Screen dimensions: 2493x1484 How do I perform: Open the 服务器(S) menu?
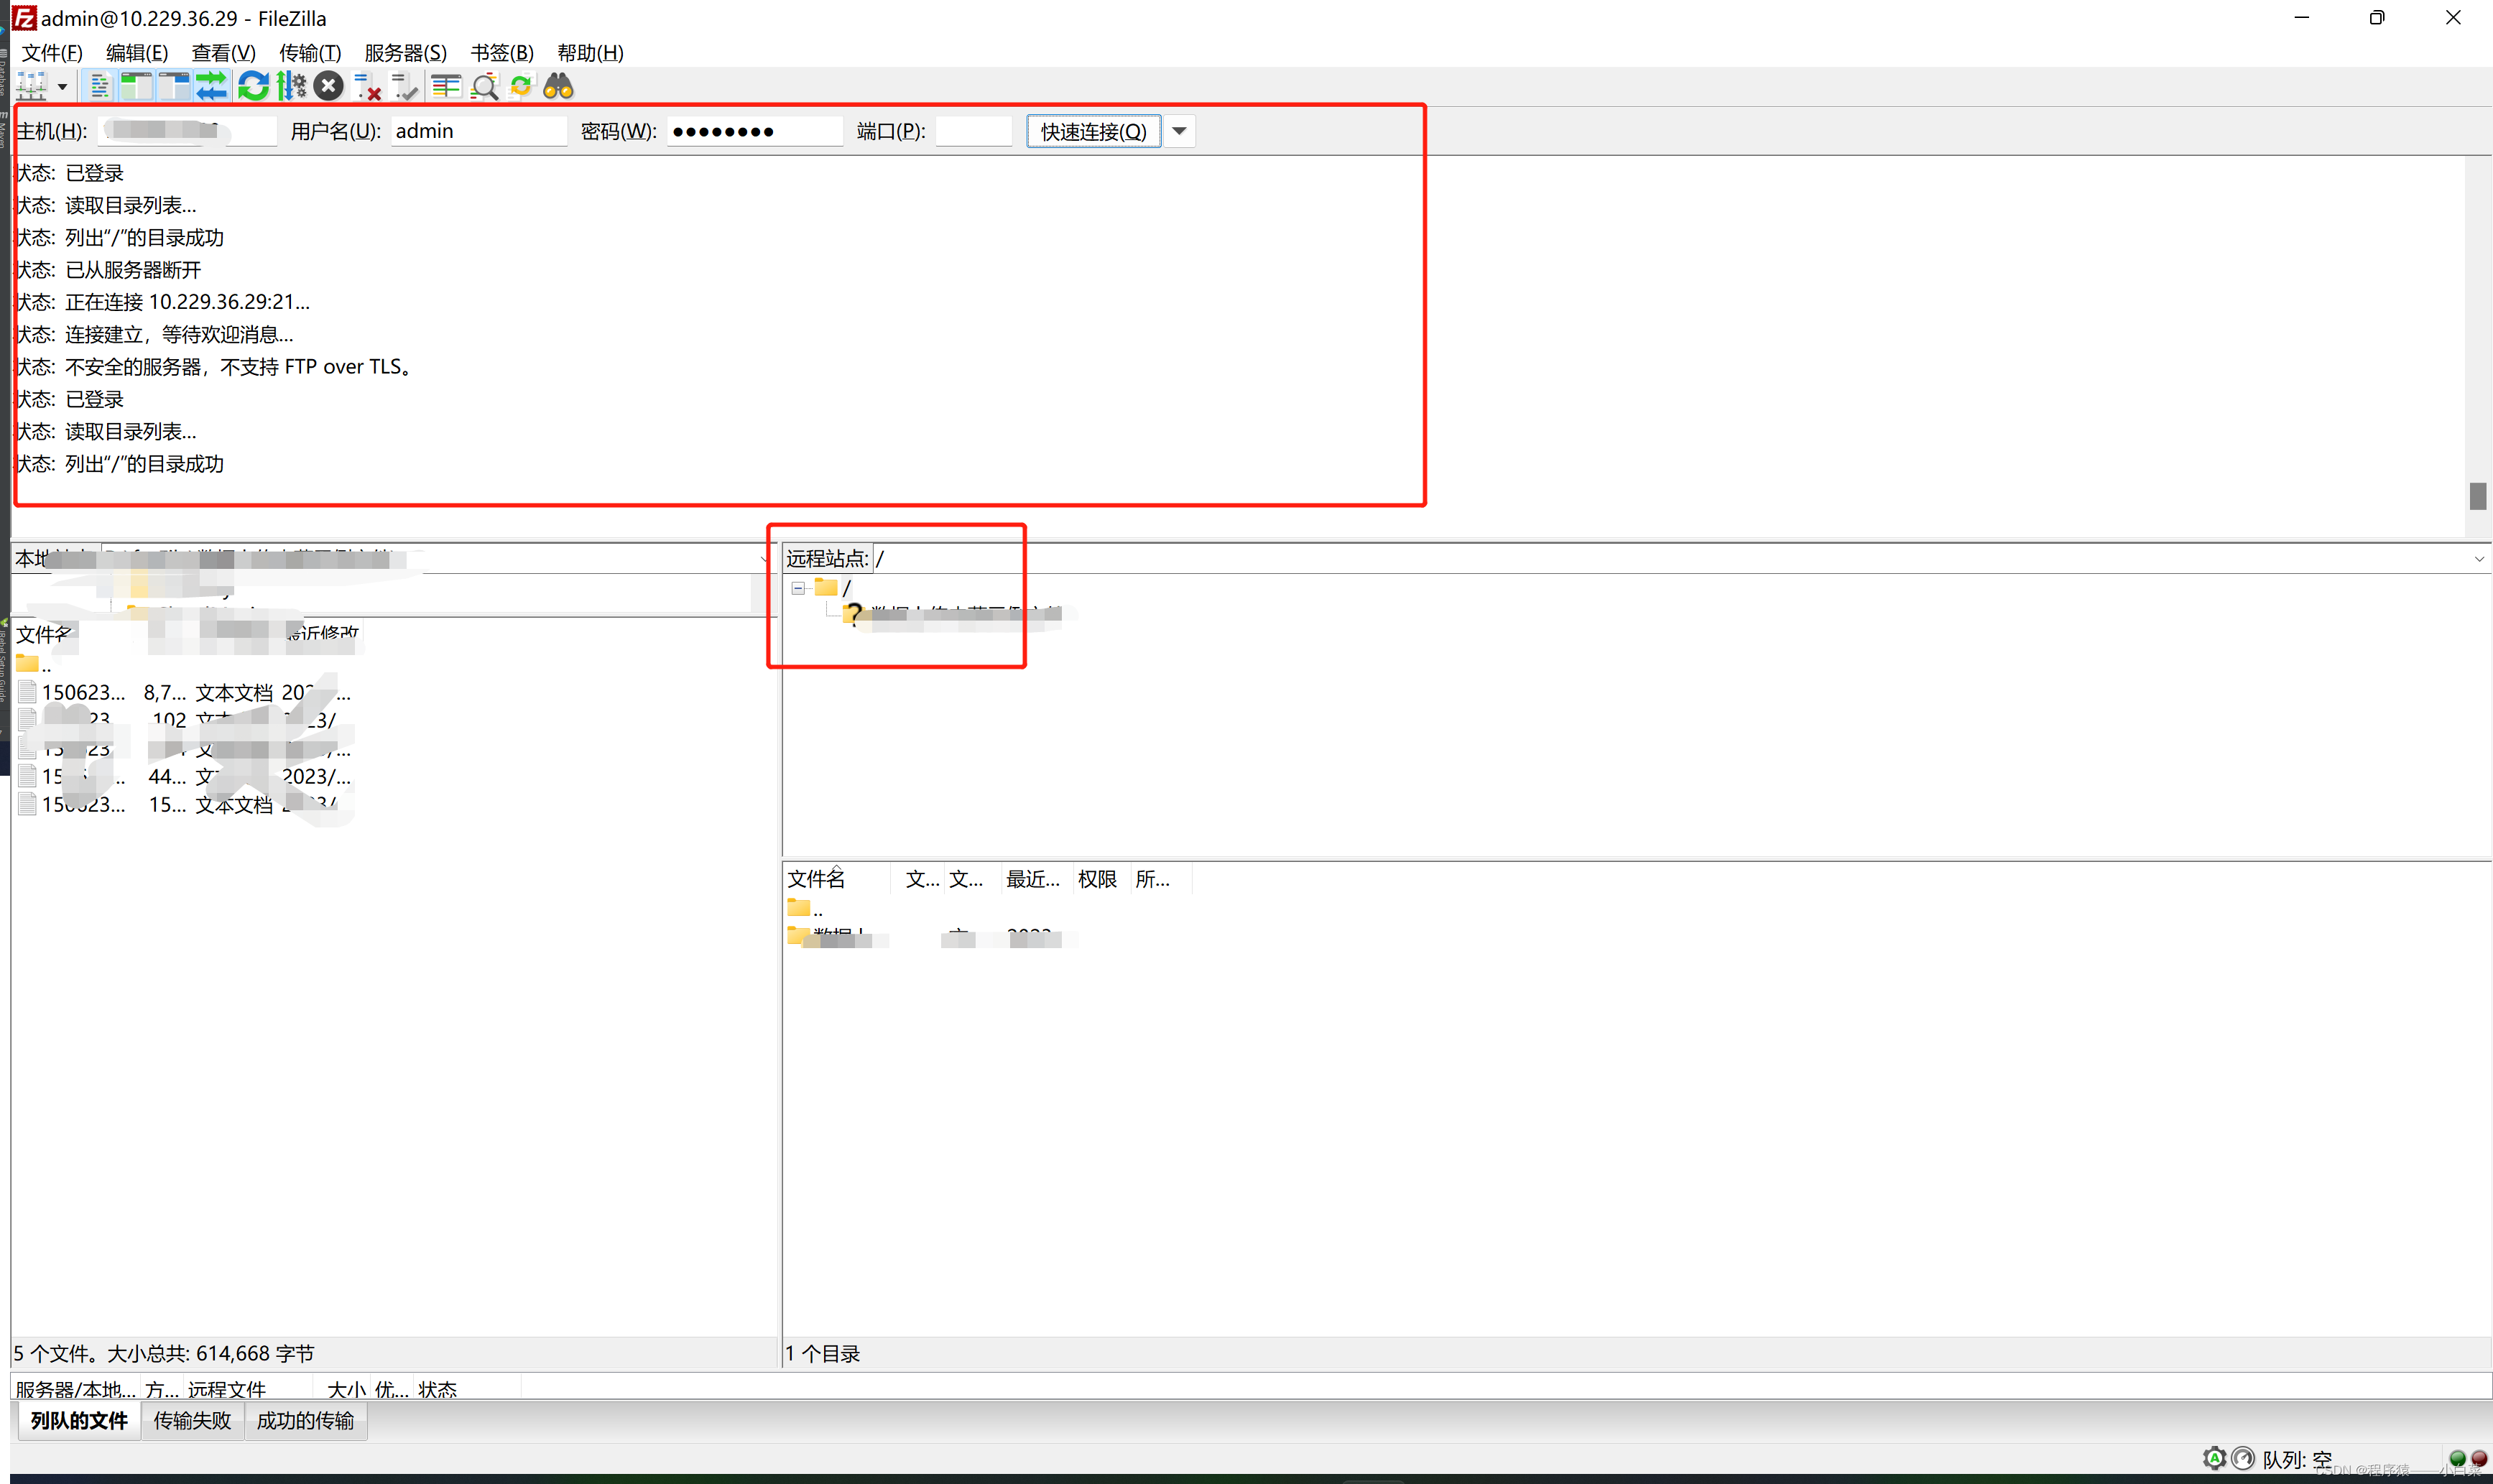[405, 53]
